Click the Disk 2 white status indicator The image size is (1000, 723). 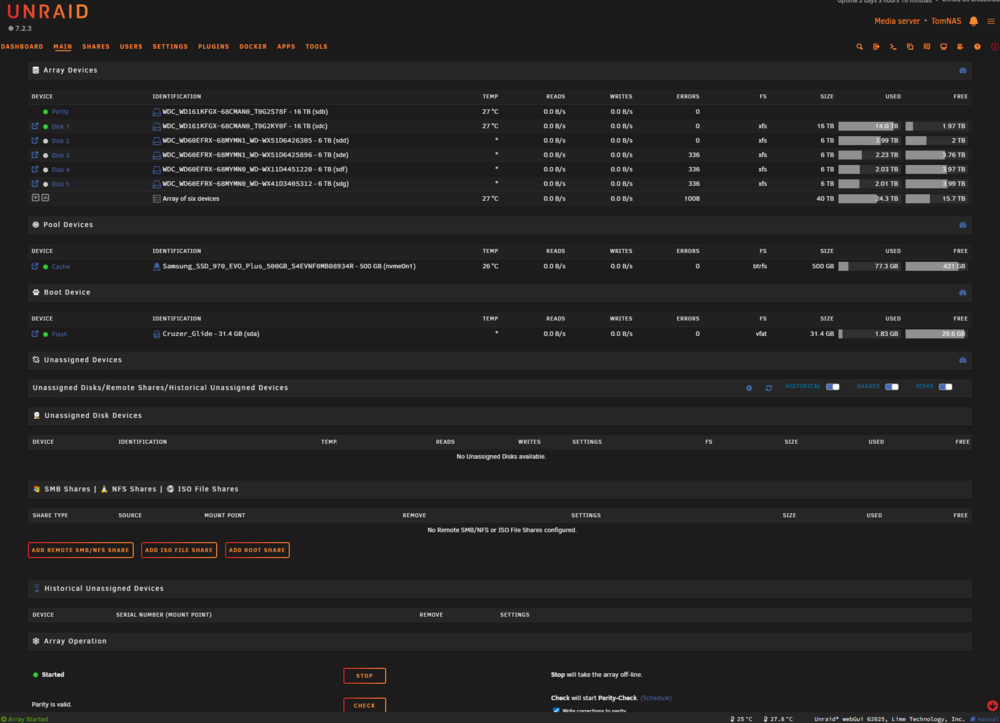[45, 141]
